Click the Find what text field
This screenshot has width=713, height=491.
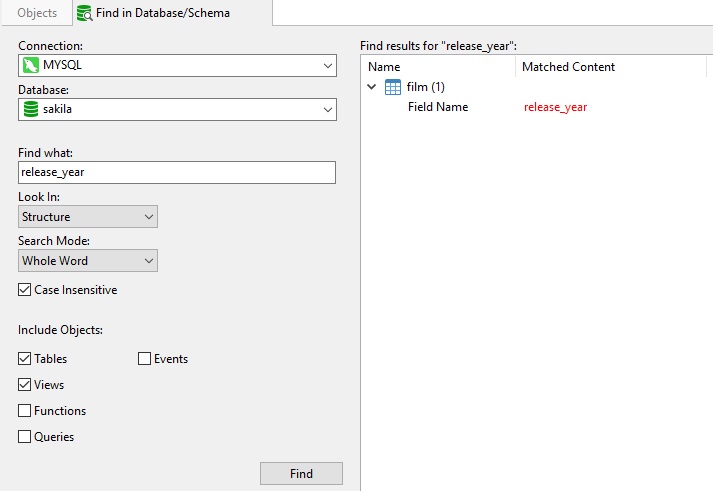point(177,172)
